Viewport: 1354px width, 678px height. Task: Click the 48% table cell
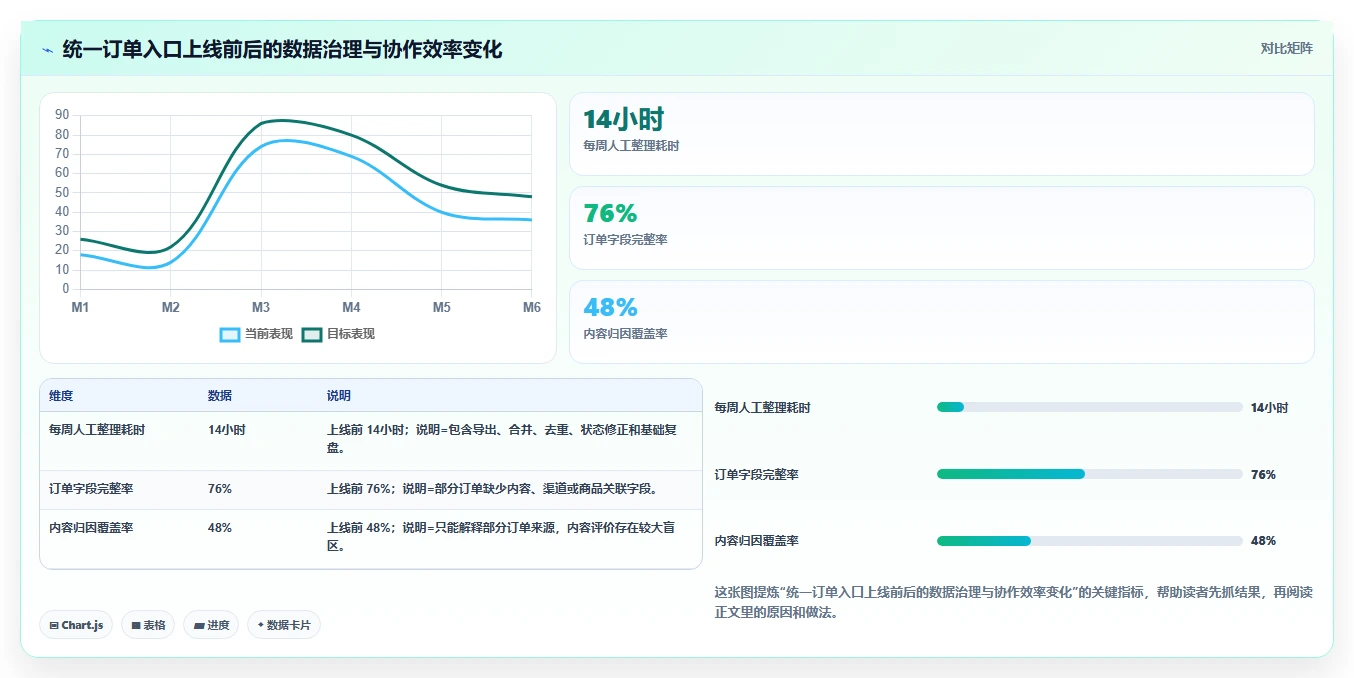pos(220,528)
